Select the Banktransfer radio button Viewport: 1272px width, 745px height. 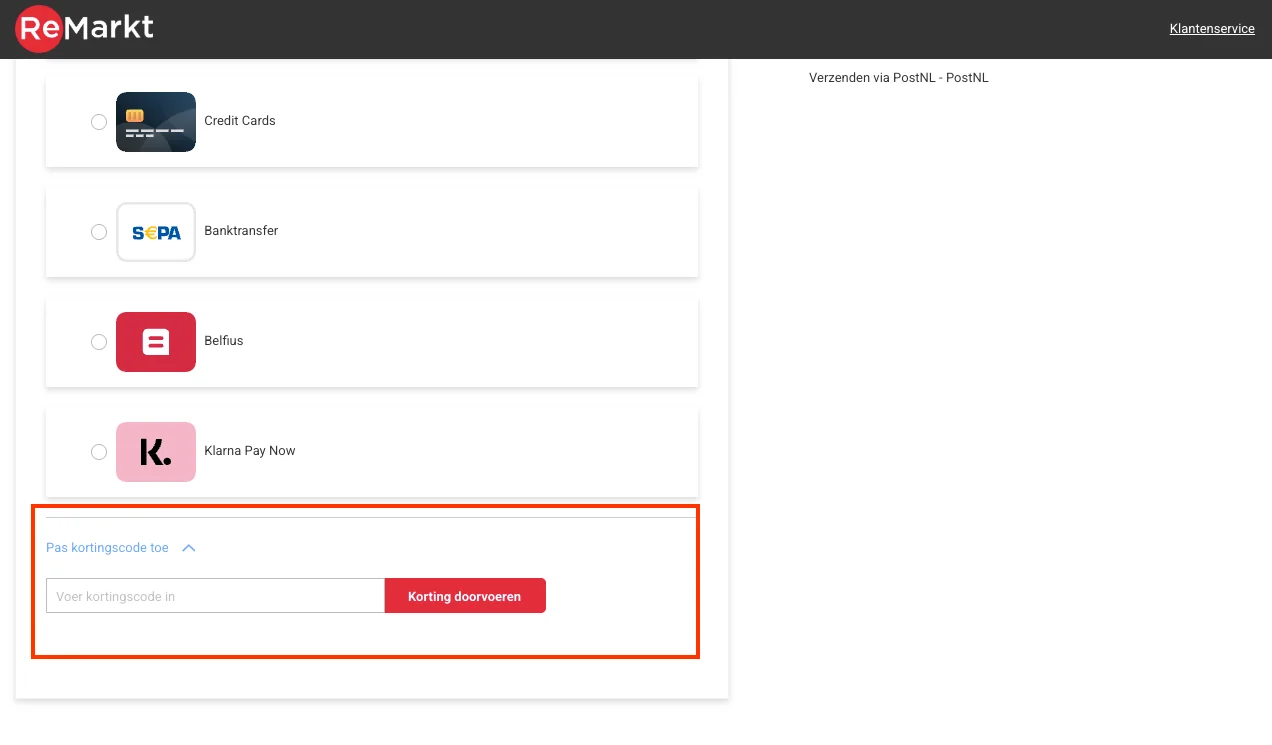99,232
